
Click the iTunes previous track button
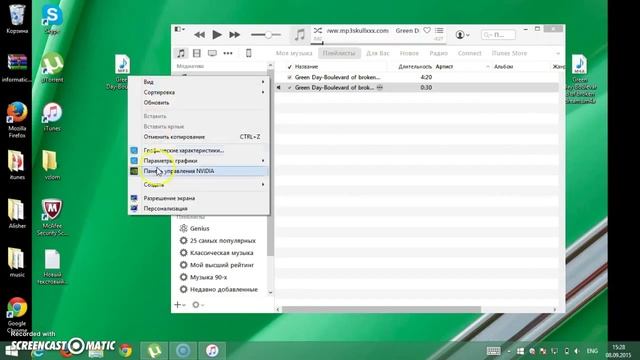coord(199,35)
